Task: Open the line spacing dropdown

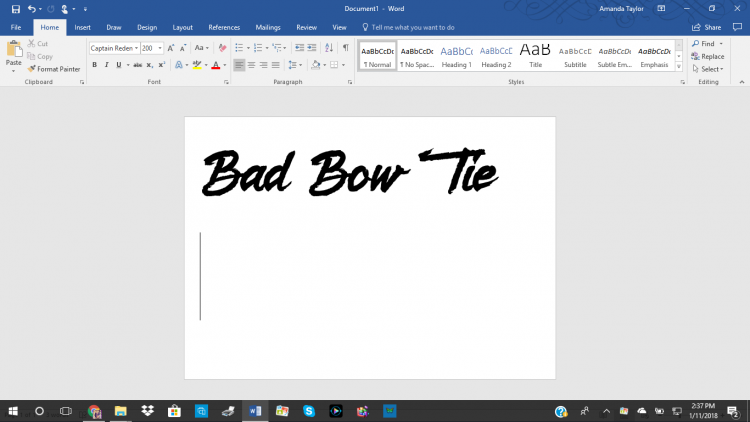Action: 295,65
